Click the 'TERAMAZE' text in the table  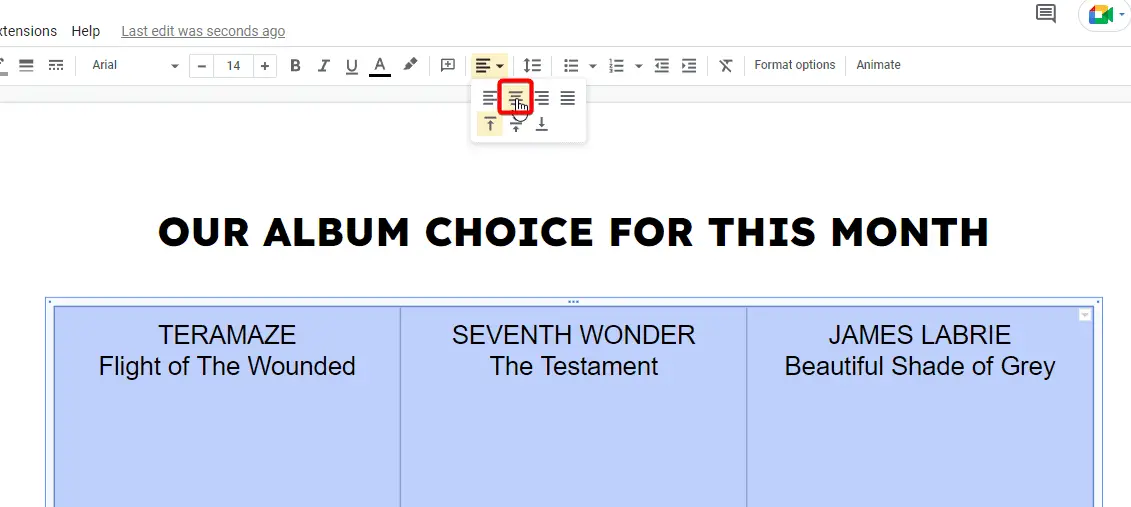pos(226,335)
